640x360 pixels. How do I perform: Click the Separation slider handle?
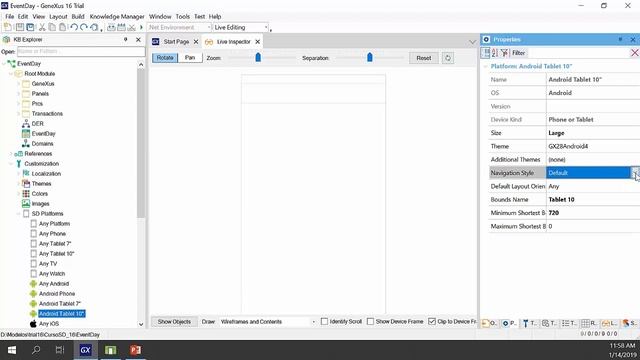370,57
